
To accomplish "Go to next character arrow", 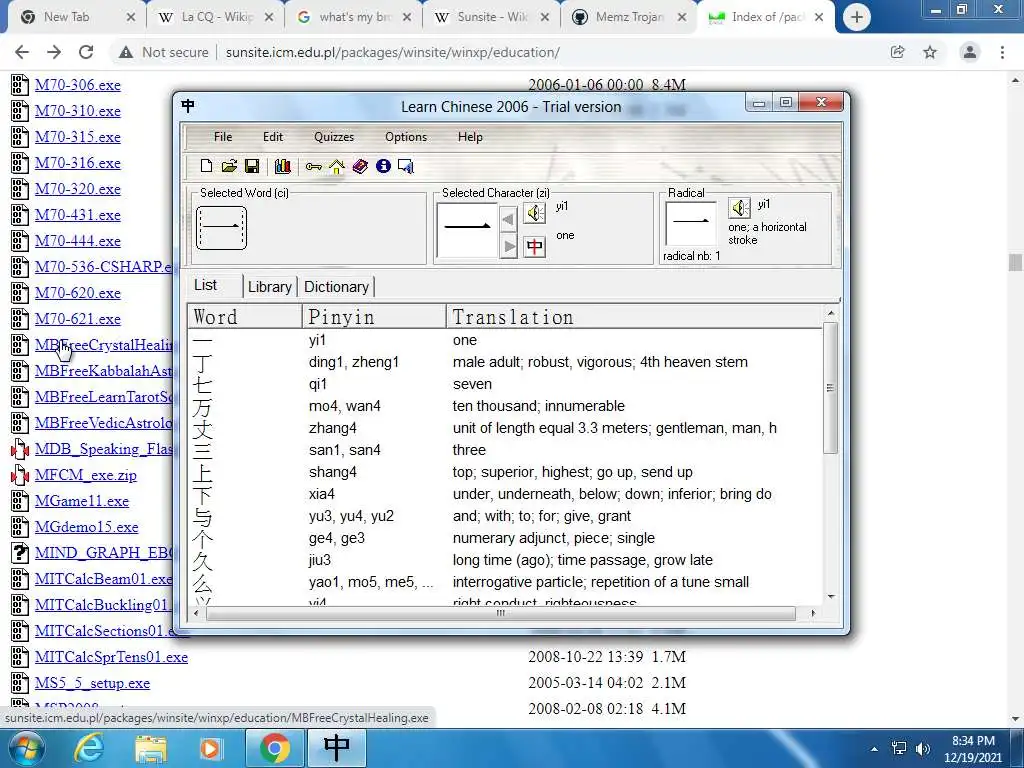I will 508,247.
